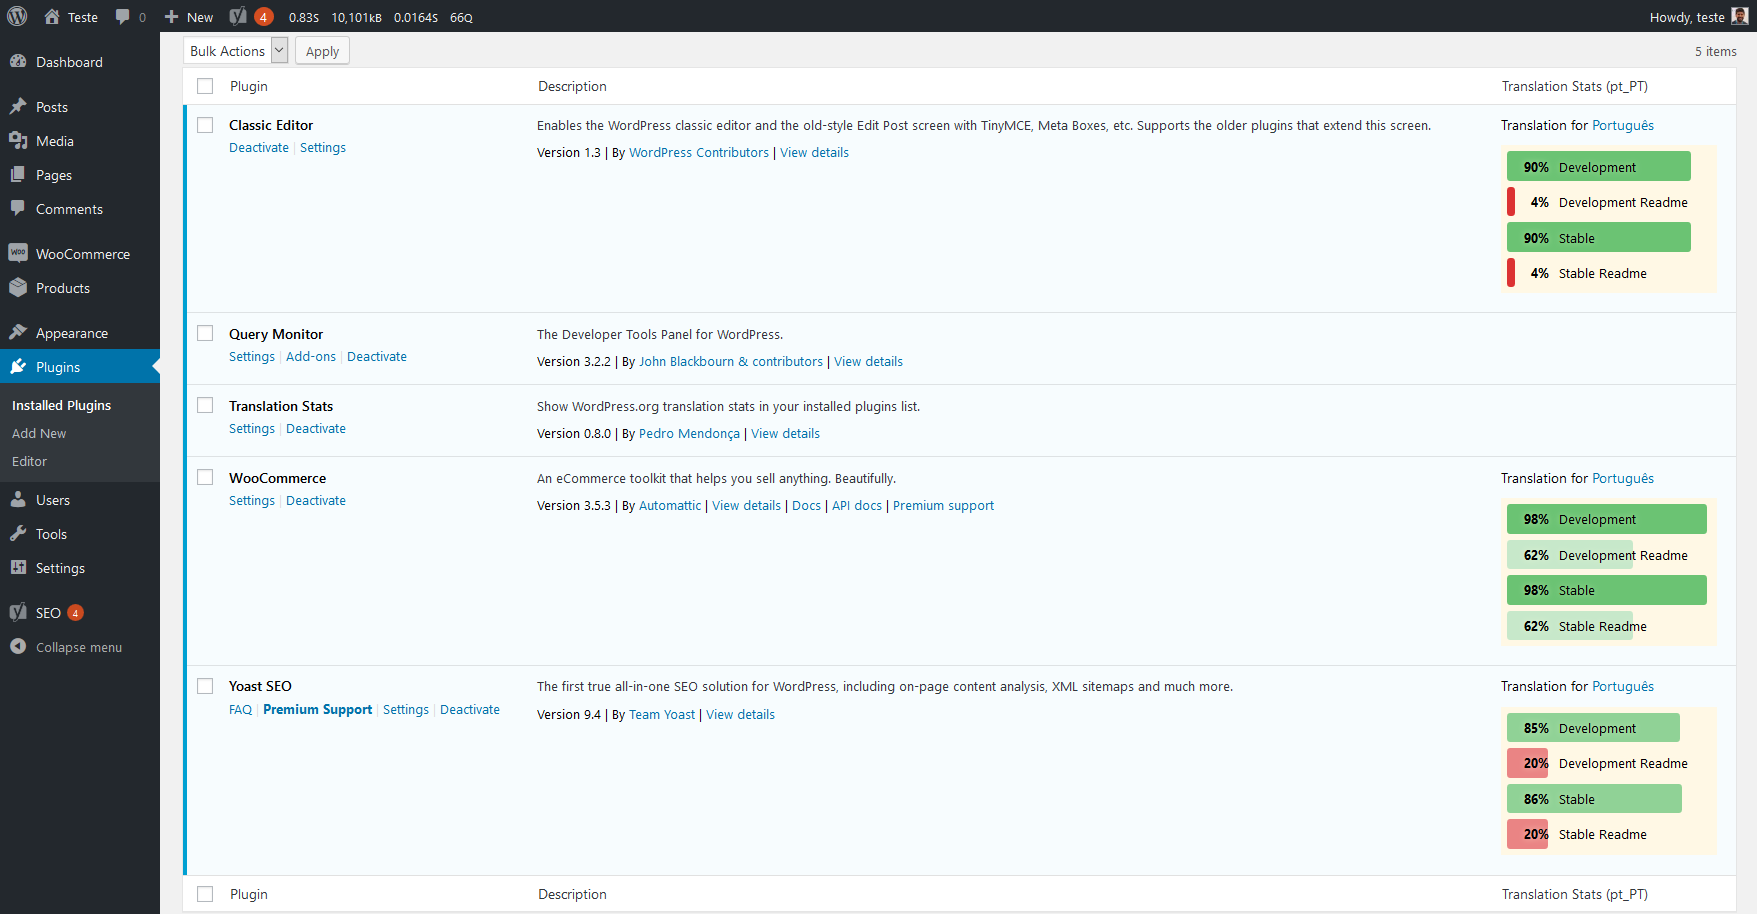Open Query Monitor Add-ons link
This screenshot has height=914, width=1757.
311,356
